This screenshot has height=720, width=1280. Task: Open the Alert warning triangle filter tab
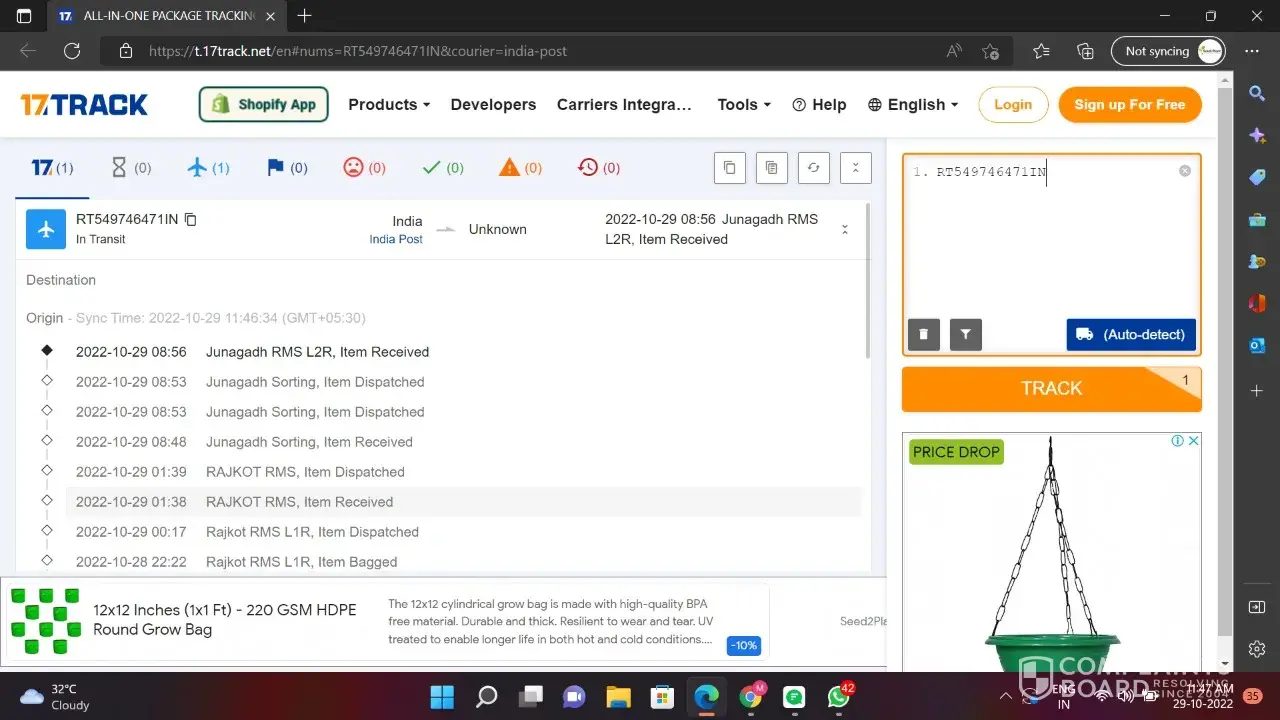520,168
